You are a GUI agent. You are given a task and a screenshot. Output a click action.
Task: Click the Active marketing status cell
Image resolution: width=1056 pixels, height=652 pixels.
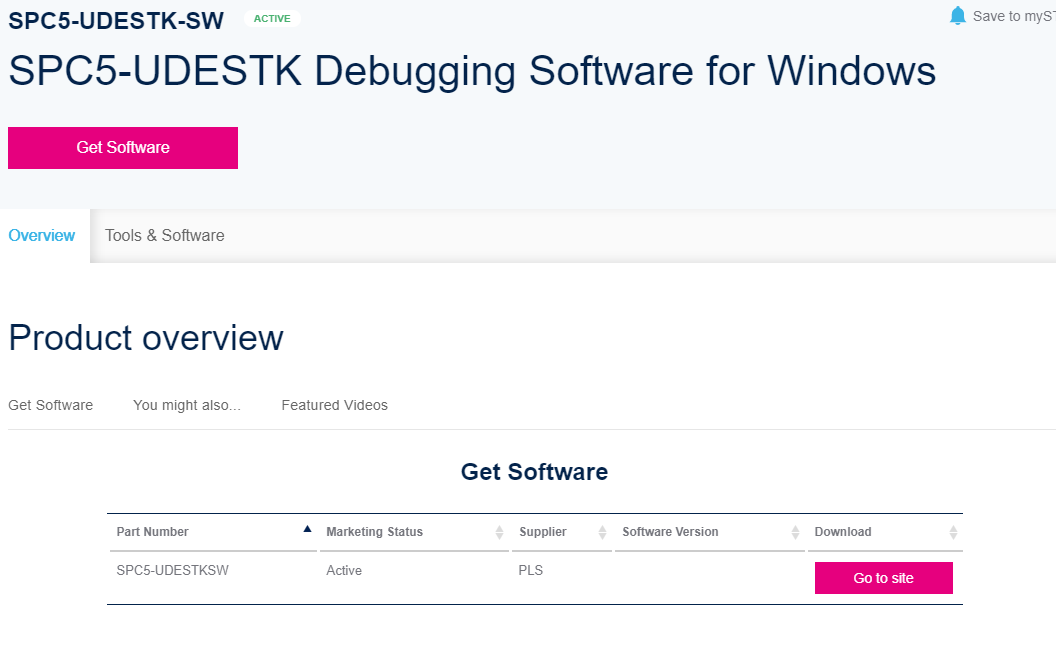pos(344,570)
